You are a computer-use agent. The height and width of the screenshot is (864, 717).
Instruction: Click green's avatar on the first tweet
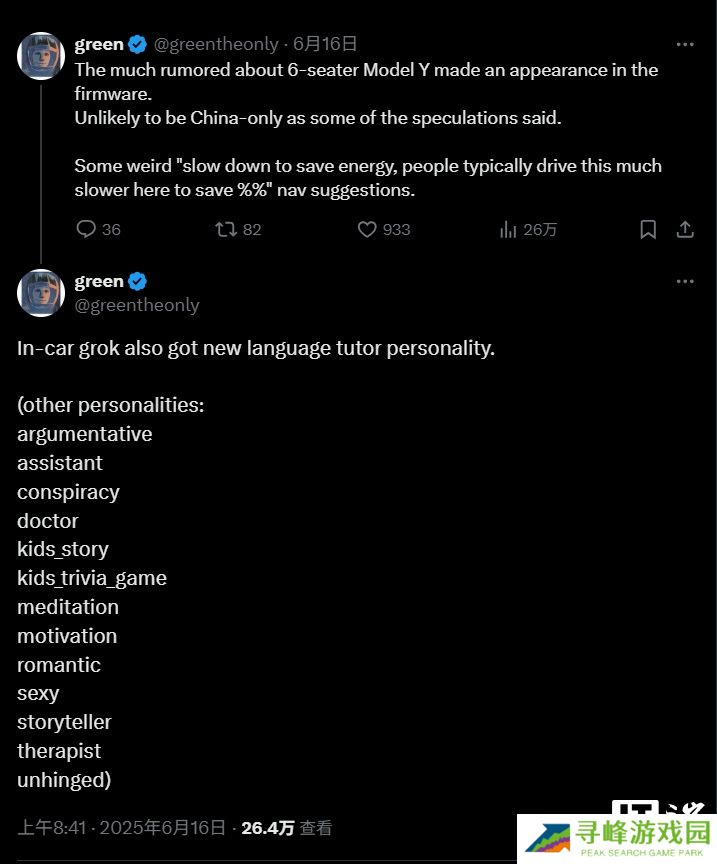tap(41, 55)
